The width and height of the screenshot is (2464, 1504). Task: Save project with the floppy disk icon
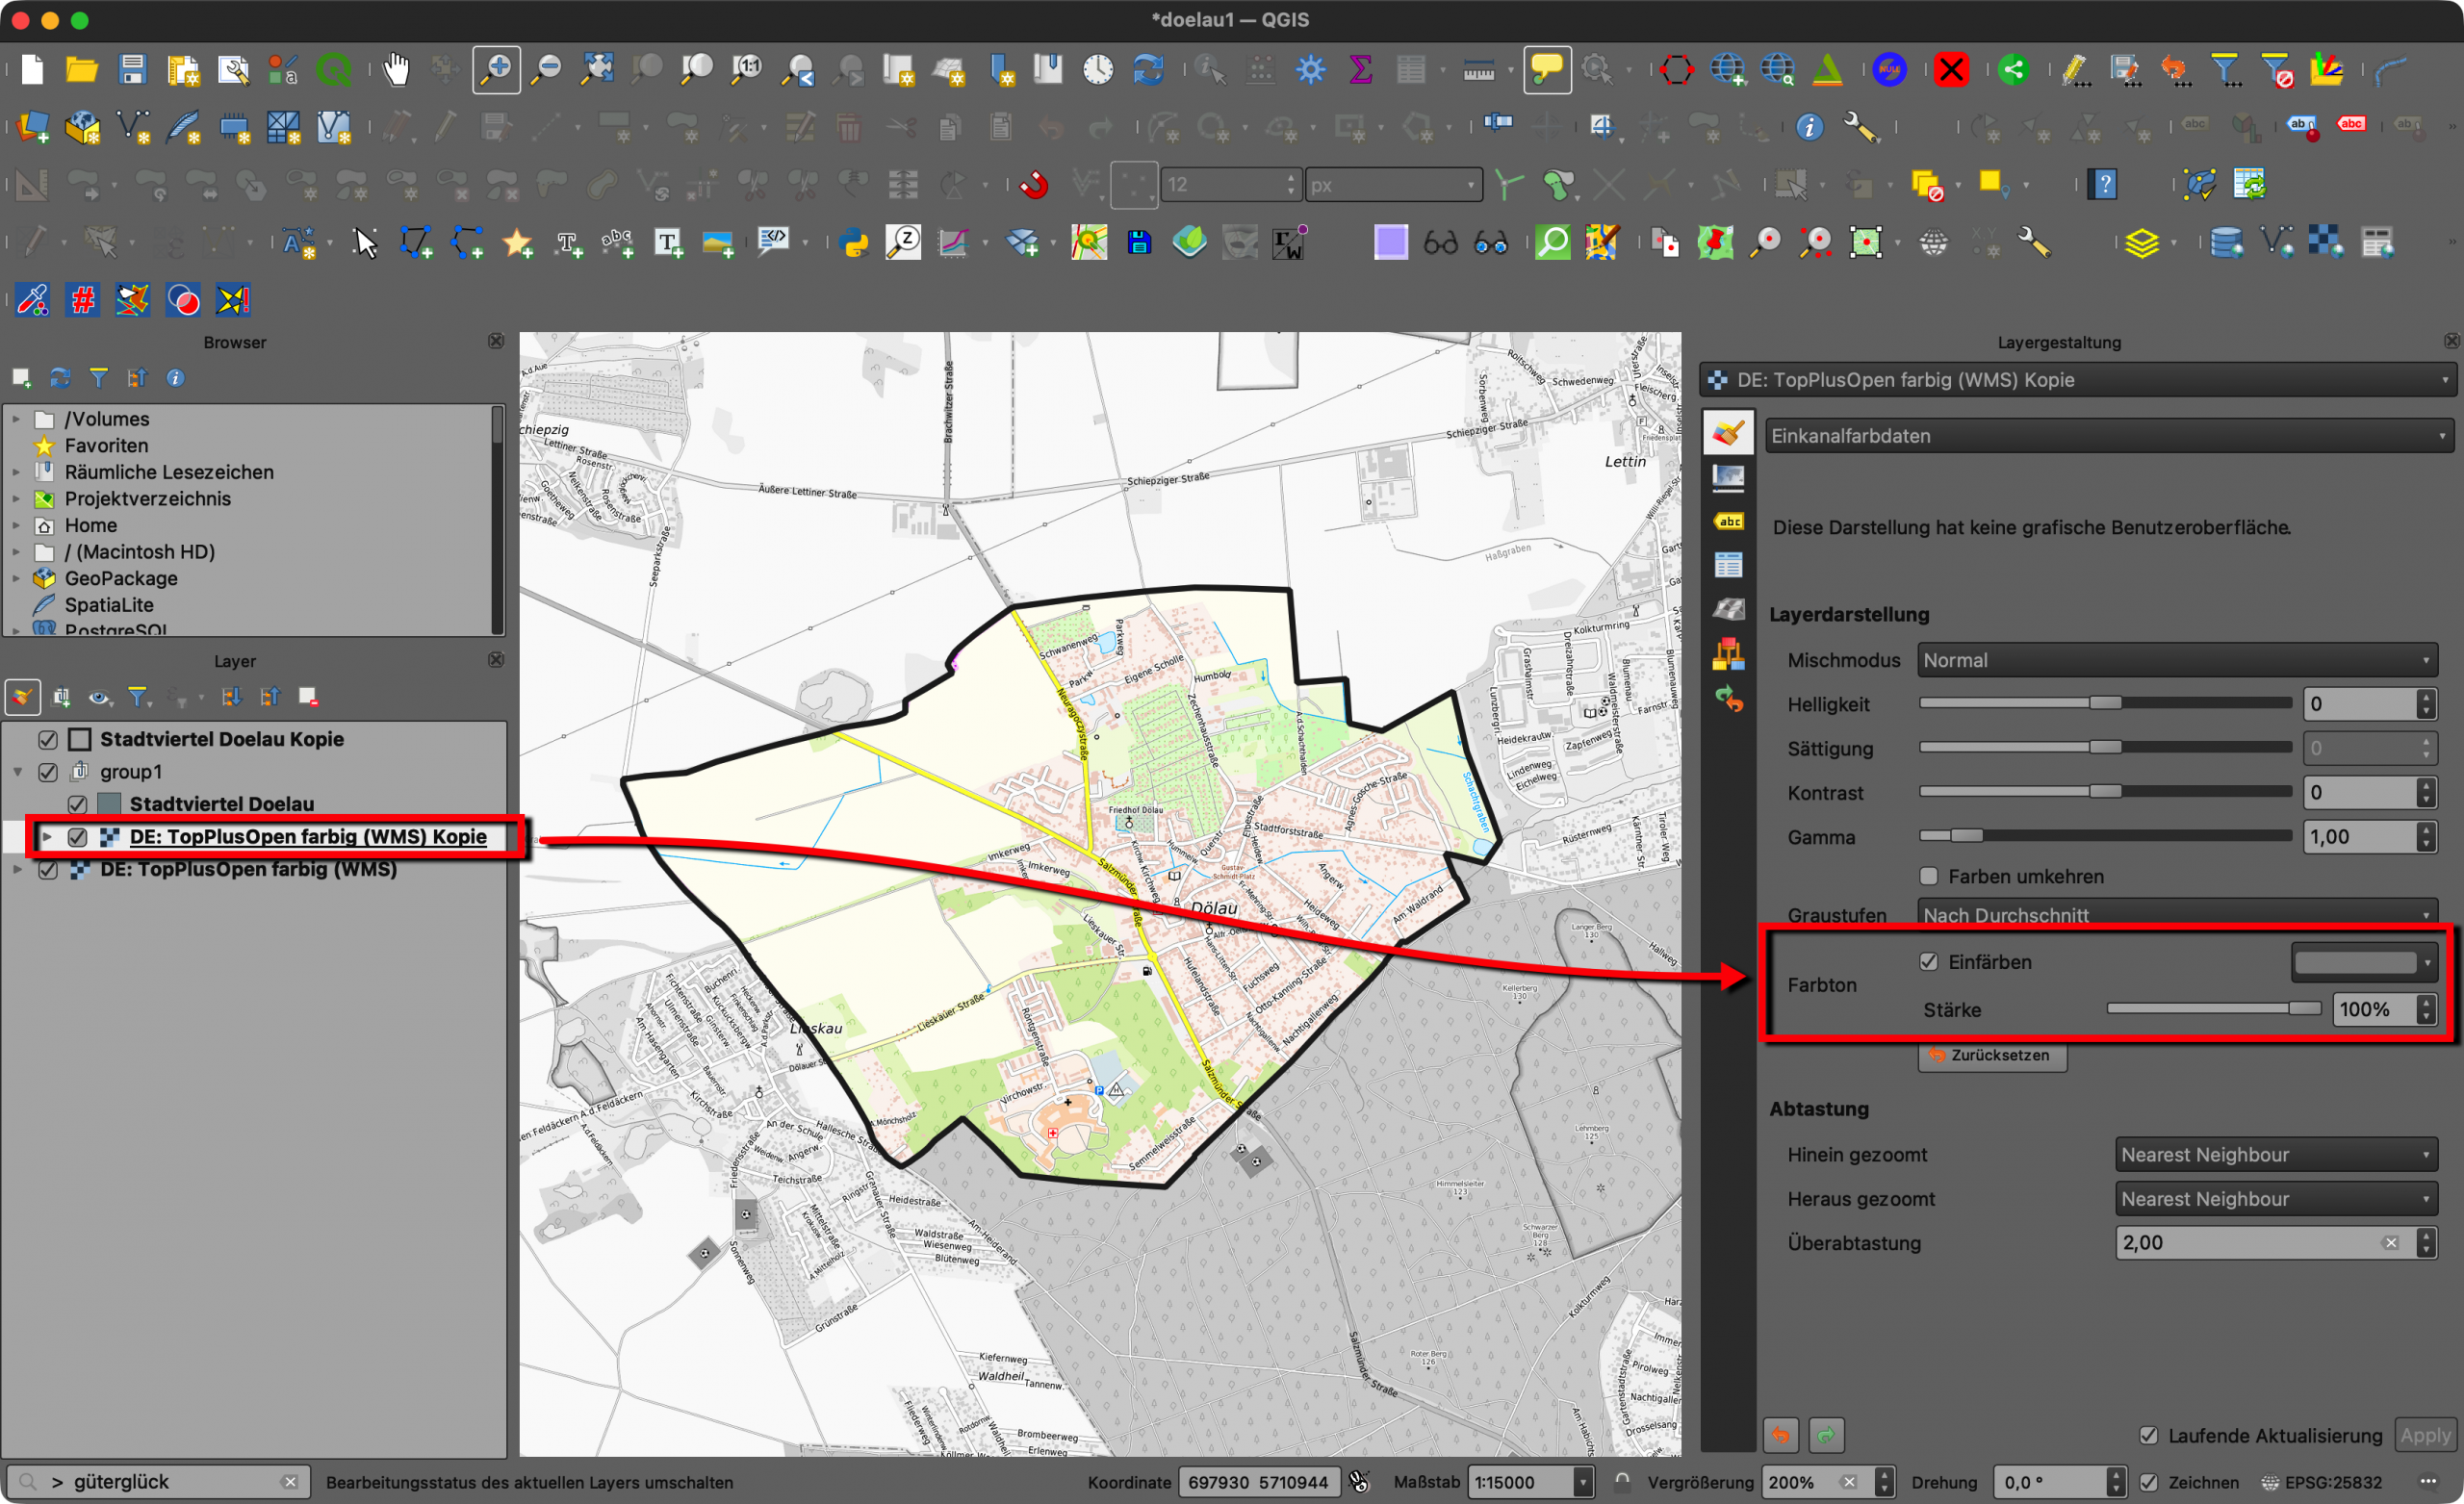[132, 70]
